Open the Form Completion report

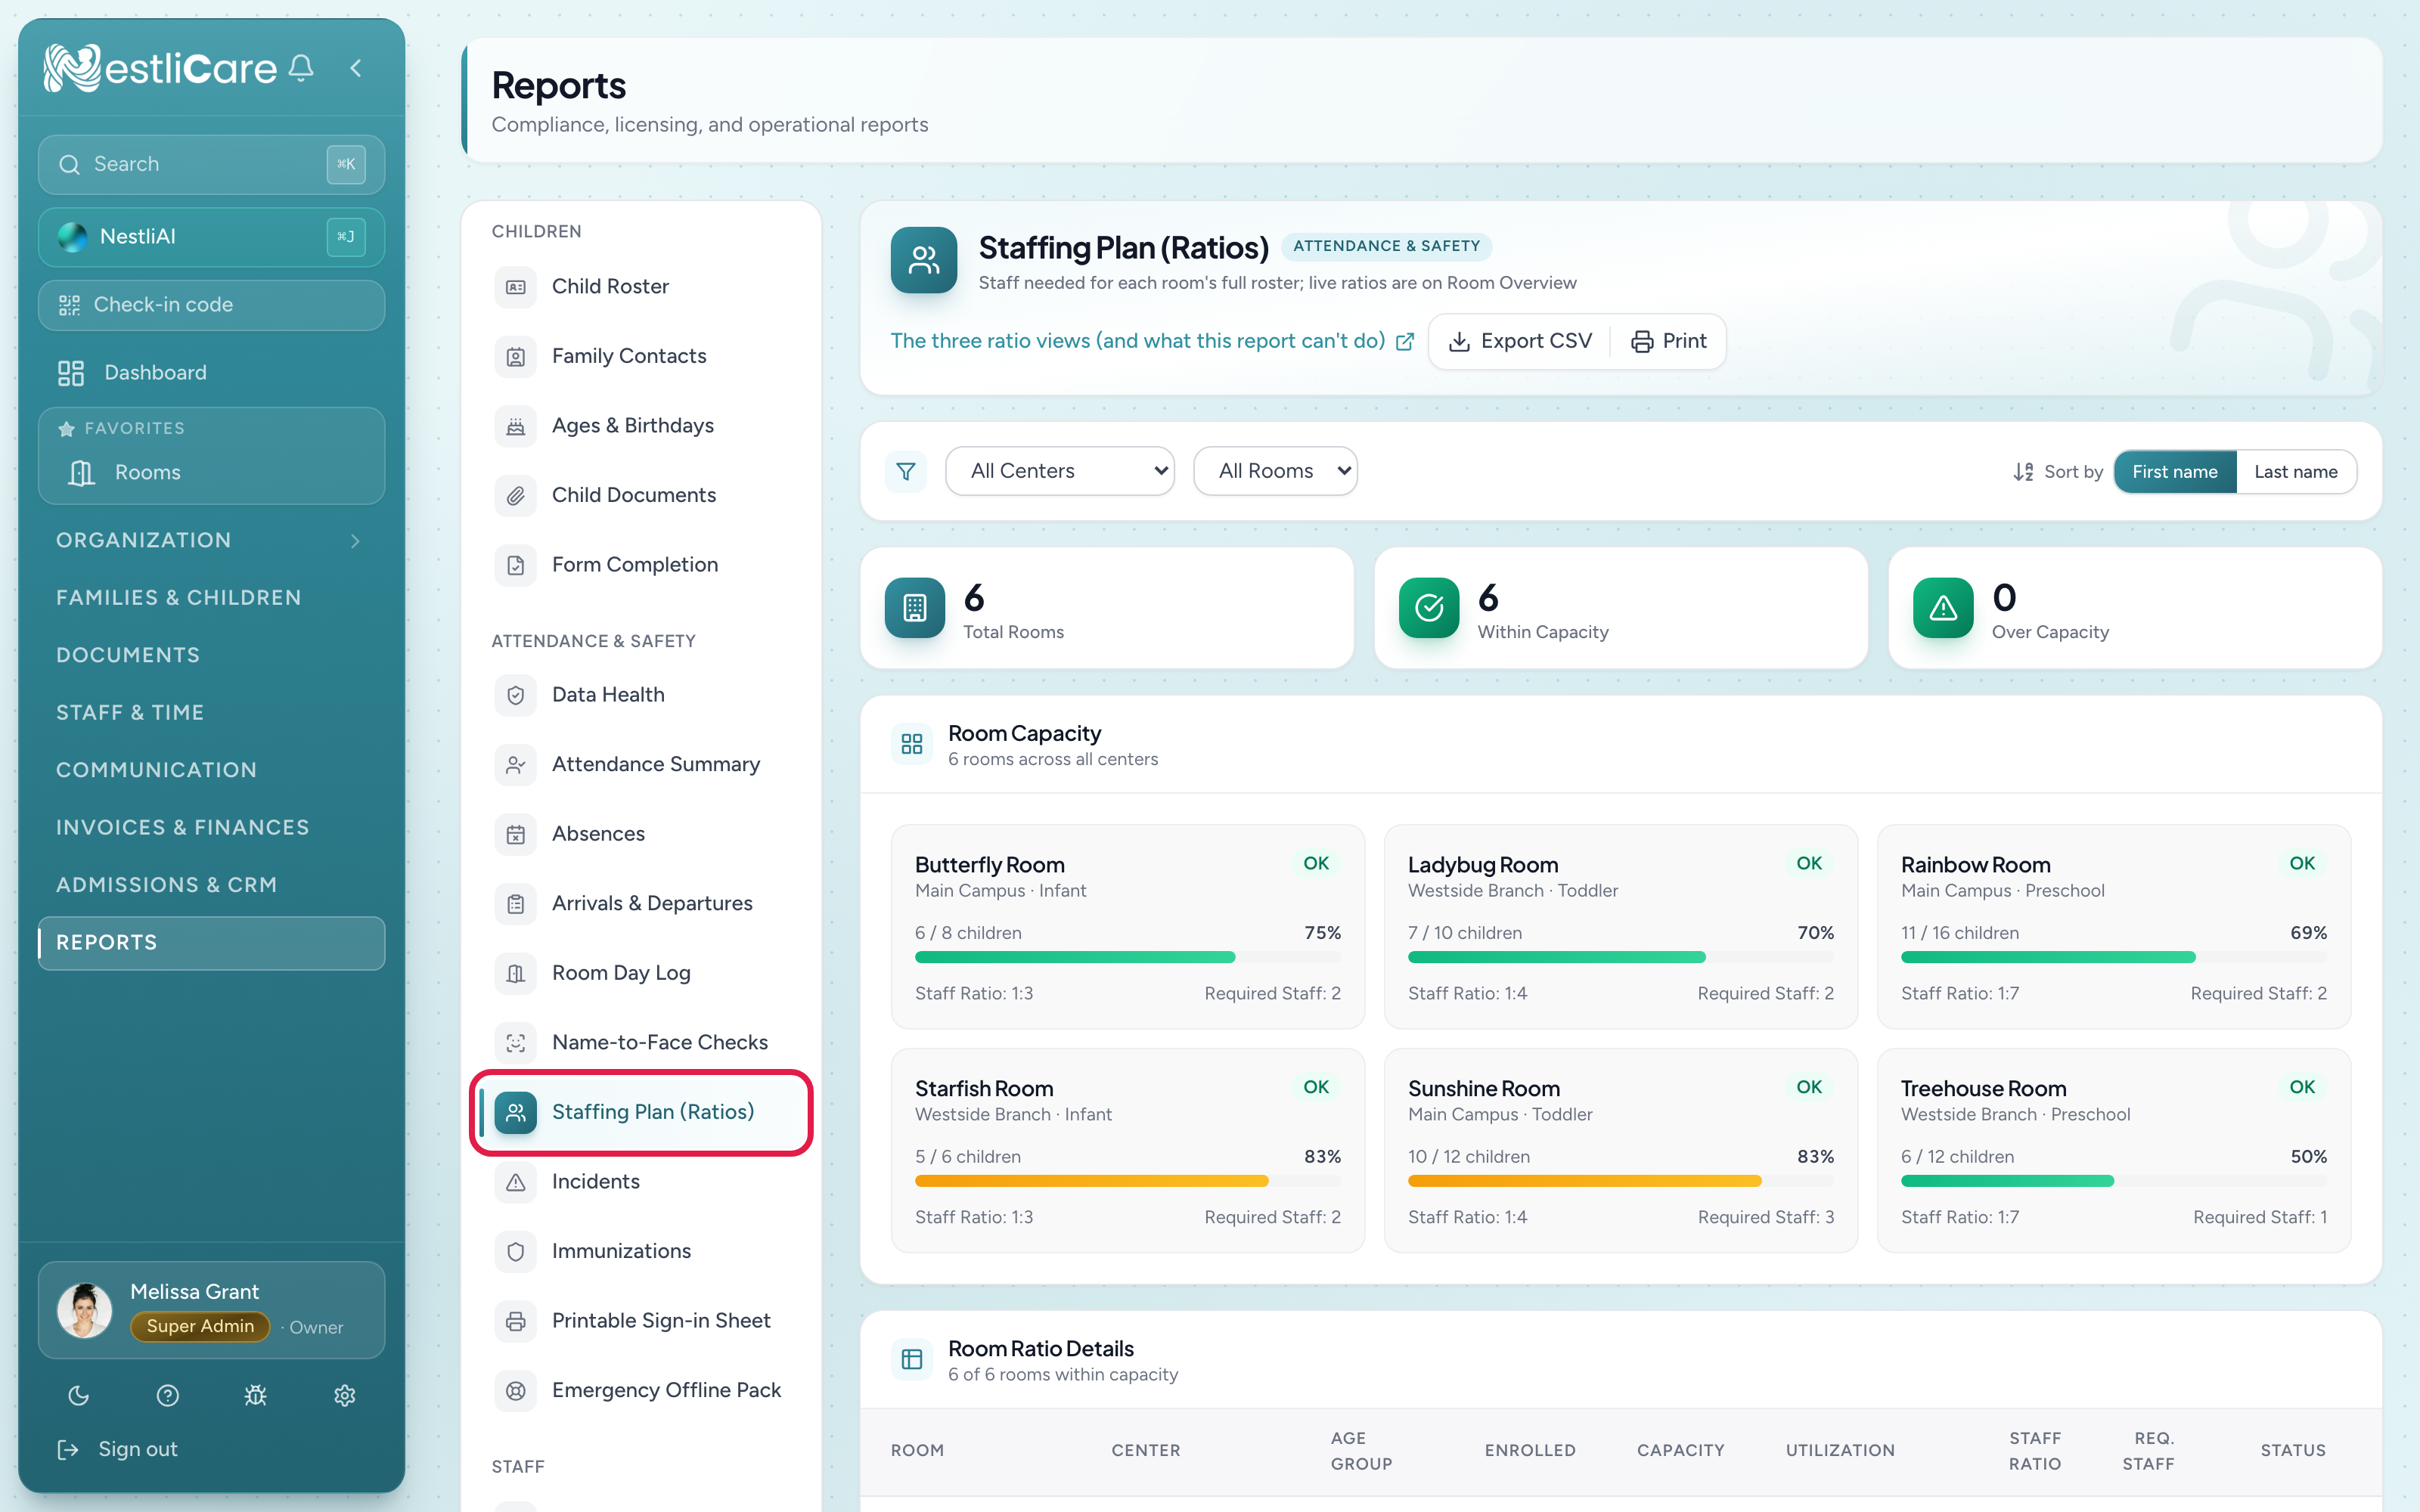(641, 565)
